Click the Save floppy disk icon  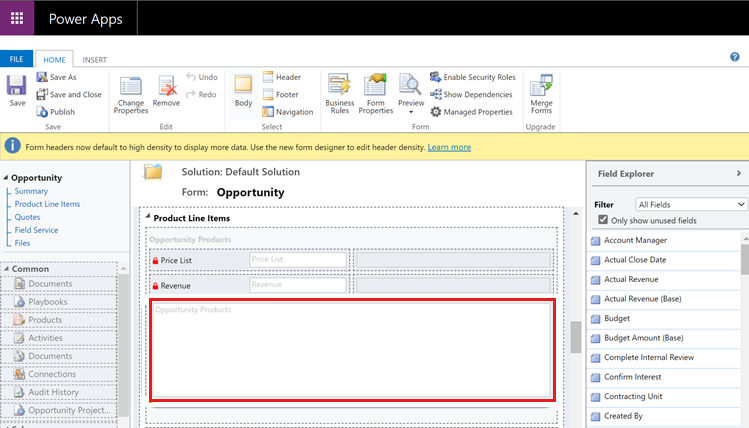point(17,86)
